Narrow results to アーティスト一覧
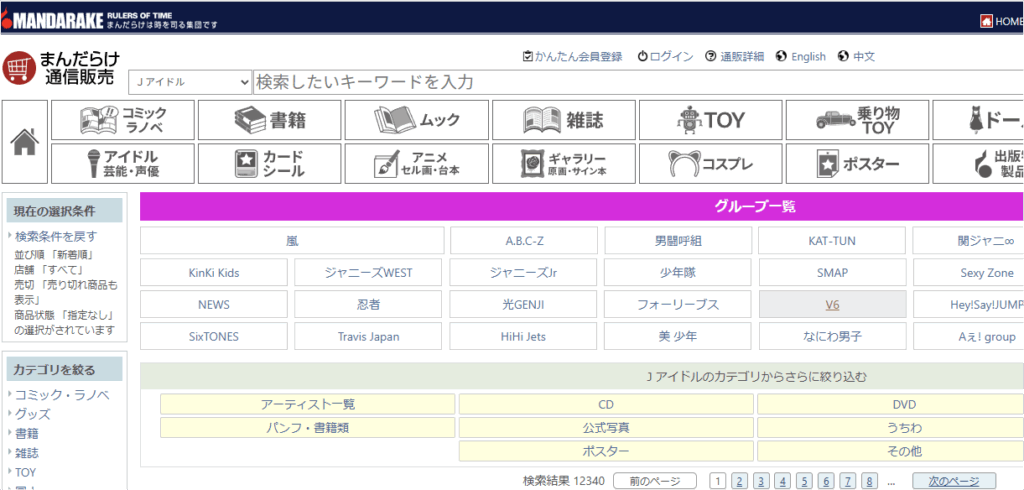This screenshot has height=490, width=1024. click(x=308, y=404)
